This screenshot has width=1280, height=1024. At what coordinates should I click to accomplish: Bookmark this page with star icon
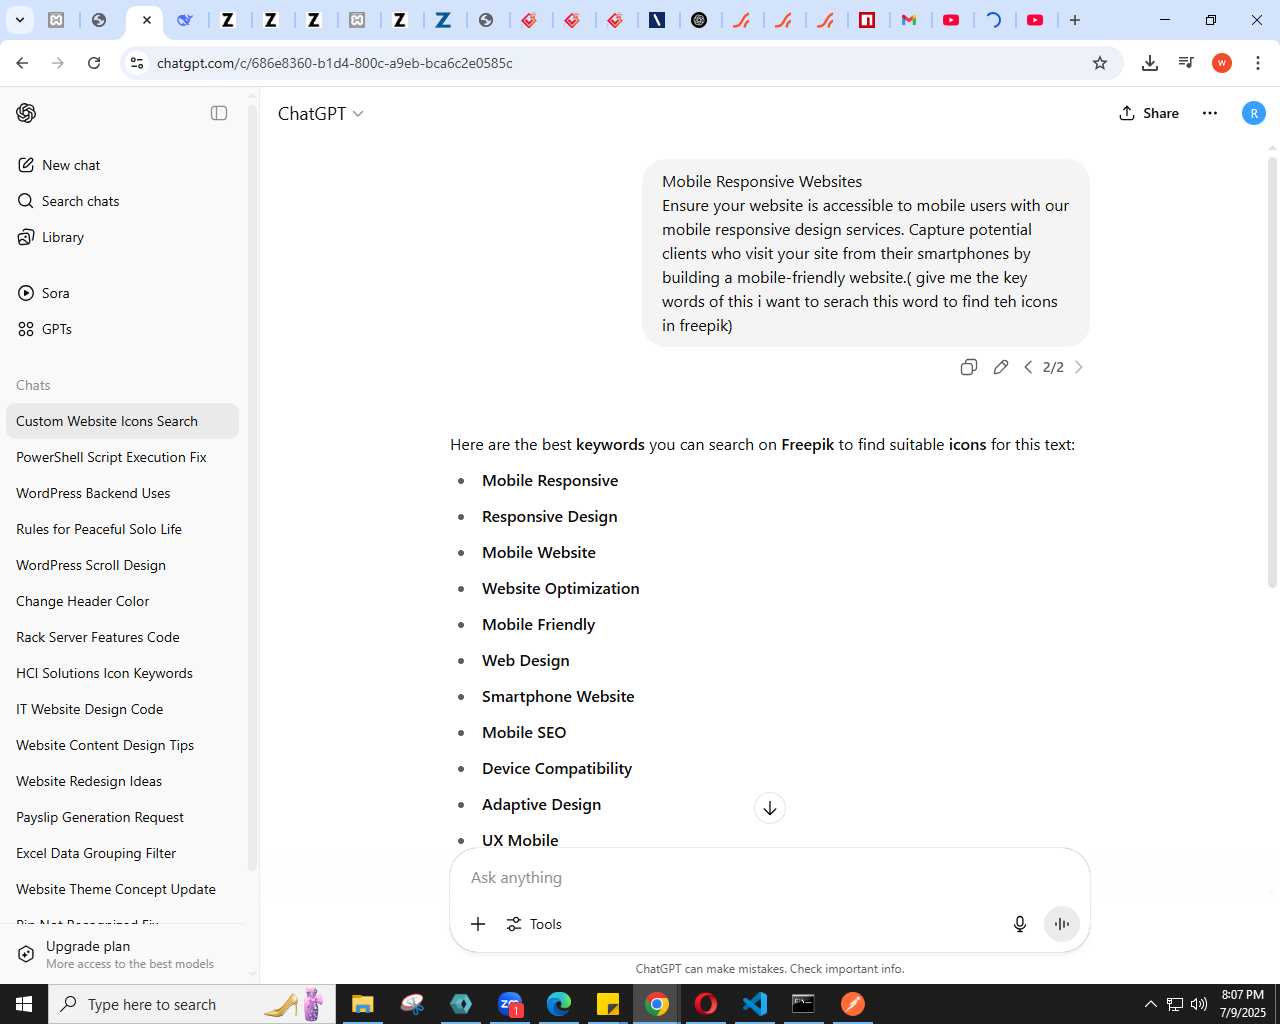click(1100, 63)
